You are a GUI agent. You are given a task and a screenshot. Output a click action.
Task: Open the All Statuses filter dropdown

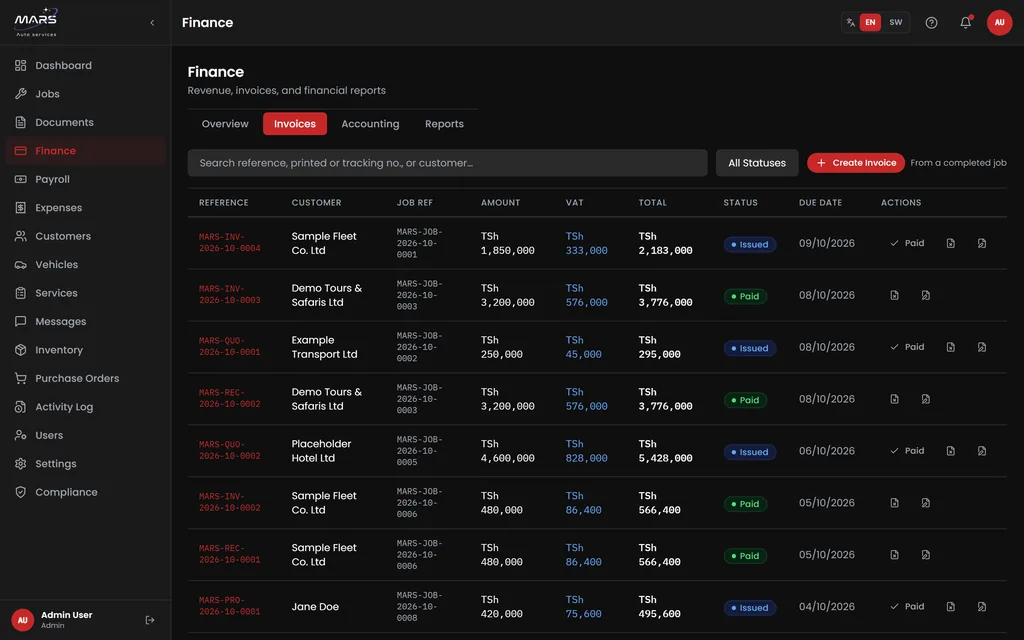pos(757,163)
